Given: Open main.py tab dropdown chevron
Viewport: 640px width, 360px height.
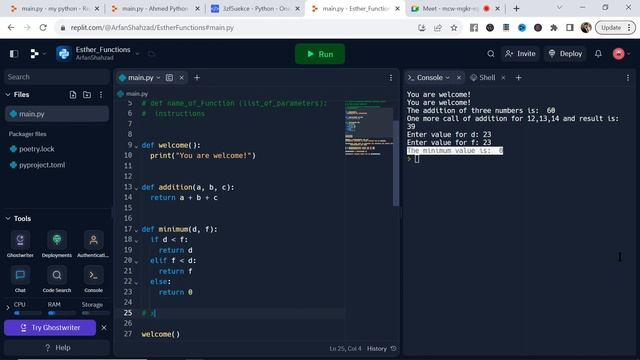Looking at the screenshot, I should coord(158,78).
